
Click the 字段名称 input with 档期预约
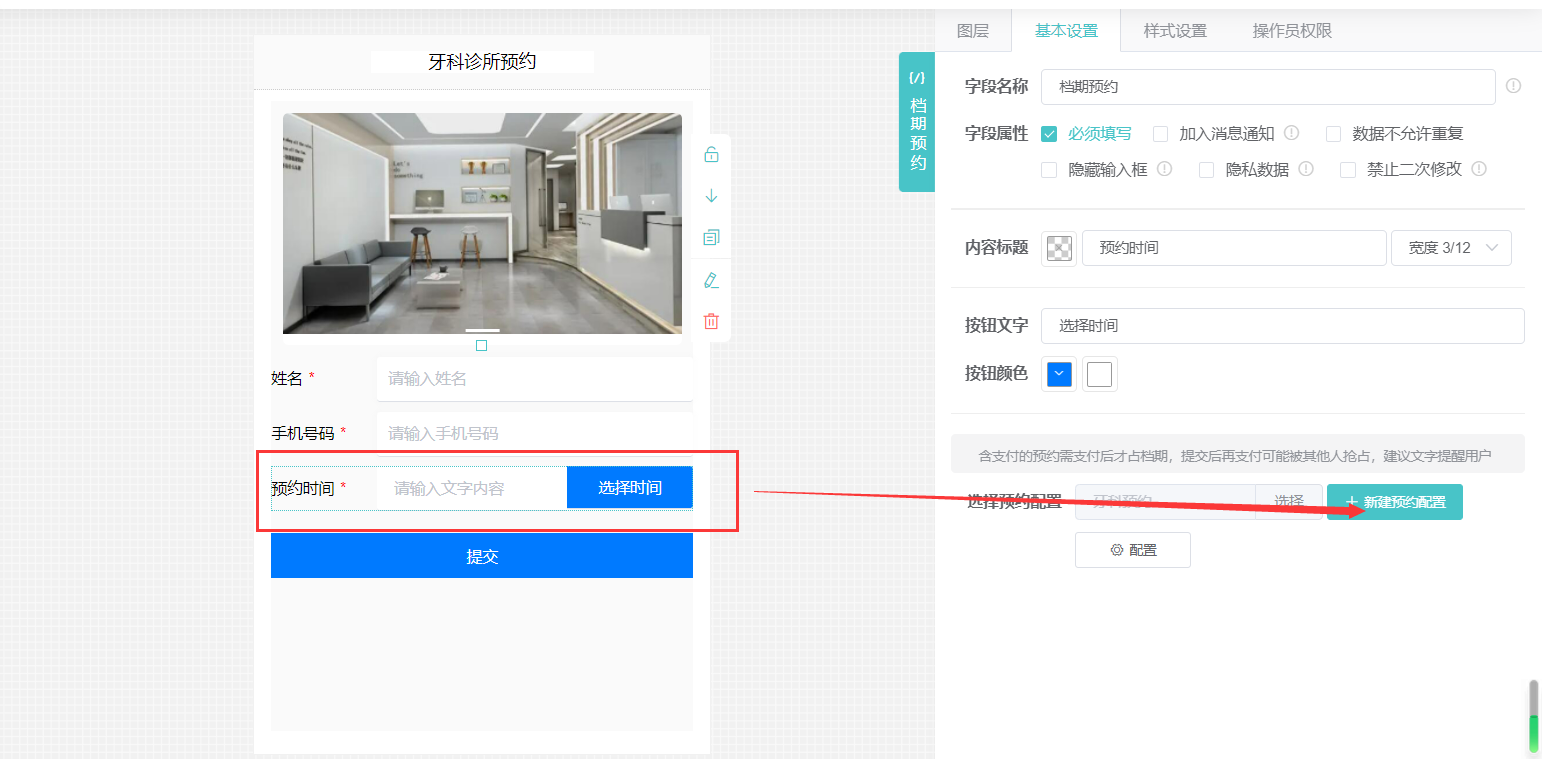pos(1268,87)
